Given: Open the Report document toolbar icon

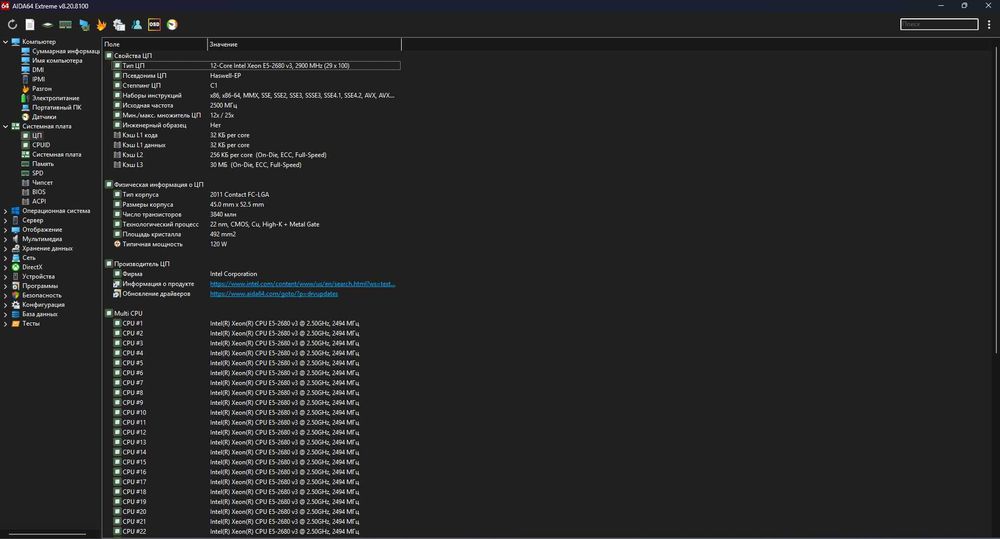Looking at the screenshot, I should click(30, 25).
